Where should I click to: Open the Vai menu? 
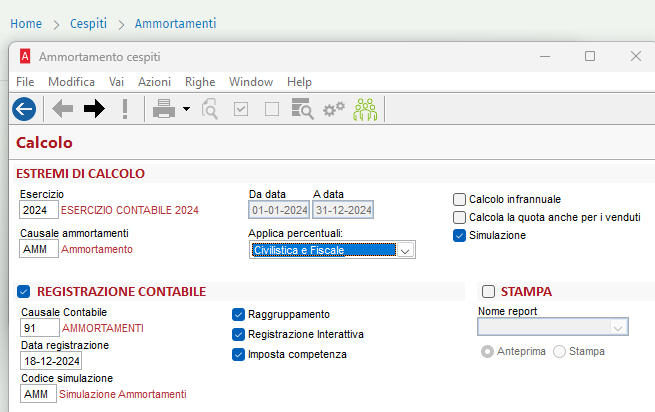116,82
